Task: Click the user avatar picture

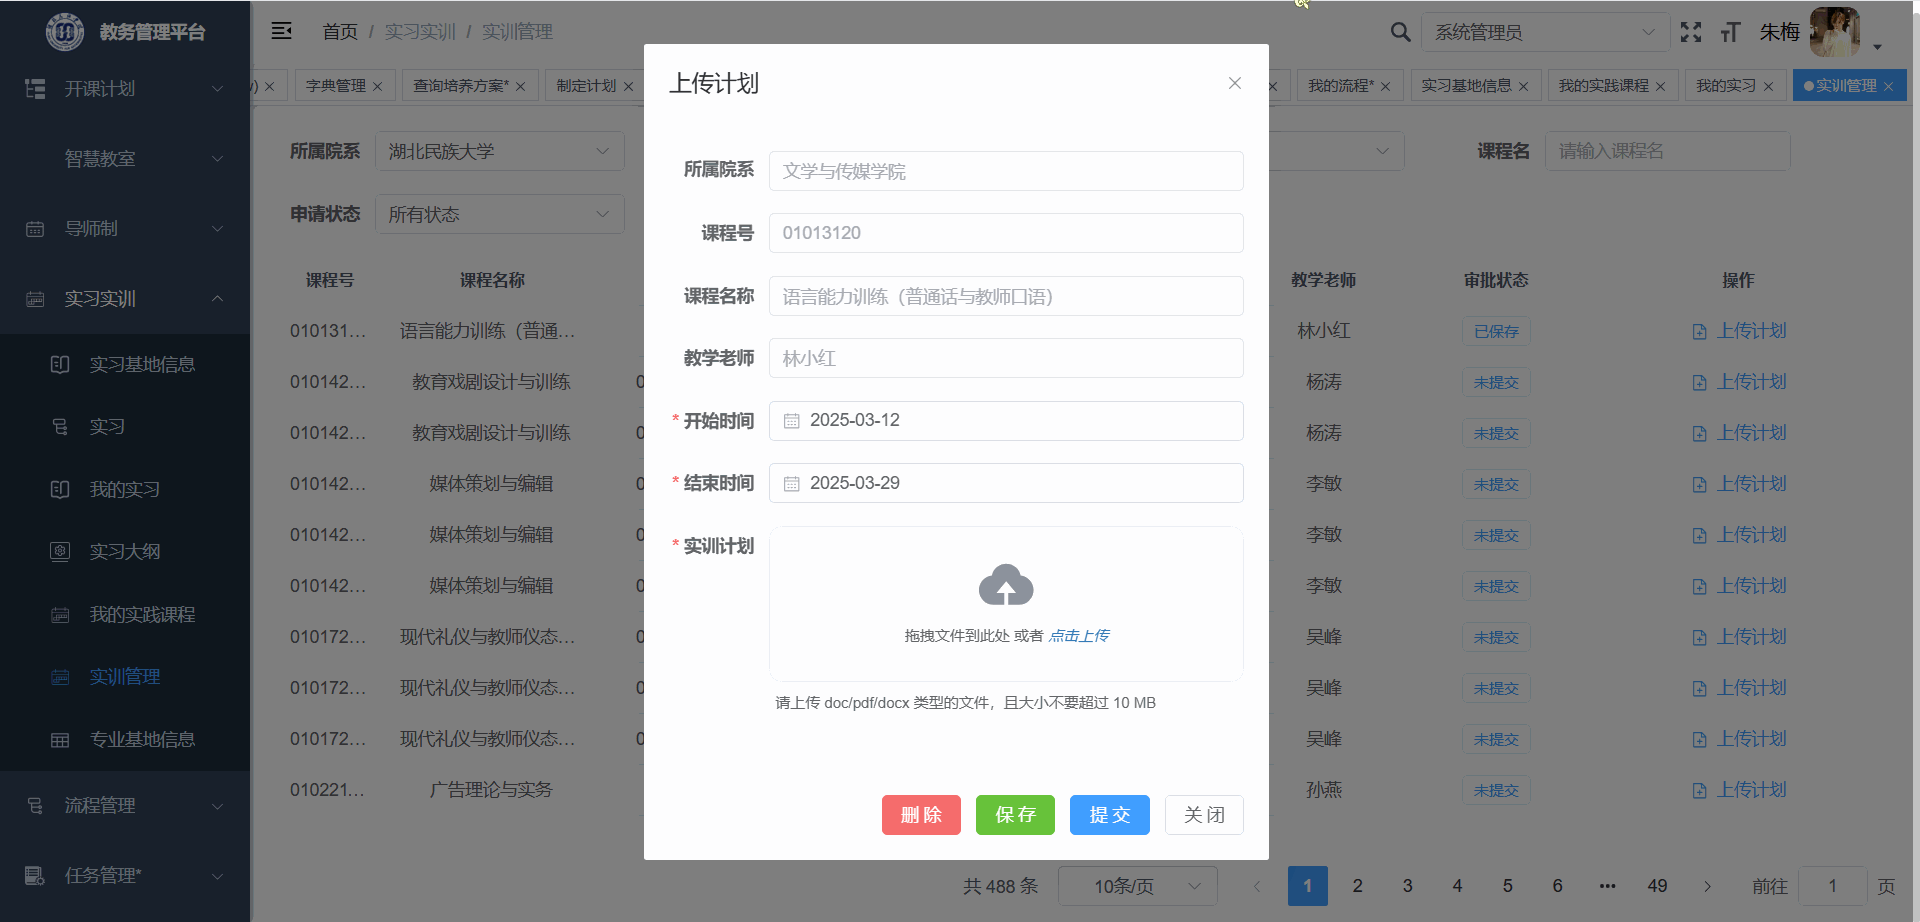Action: tap(1834, 32)
